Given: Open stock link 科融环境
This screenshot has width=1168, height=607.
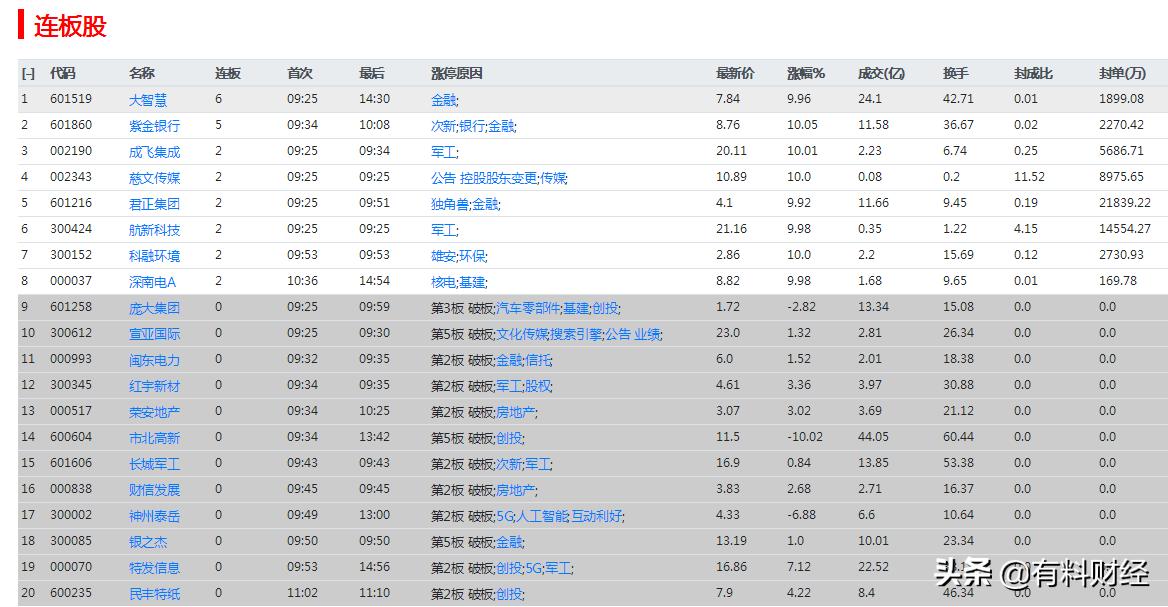Looking at the screenshot, I should pos(154,255).
